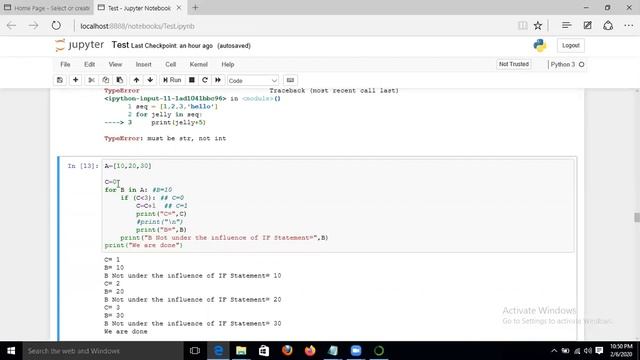Cut selected cells with scissors icon
The height and width of the screenshot is (360, 640).
(x=91, y=80)
